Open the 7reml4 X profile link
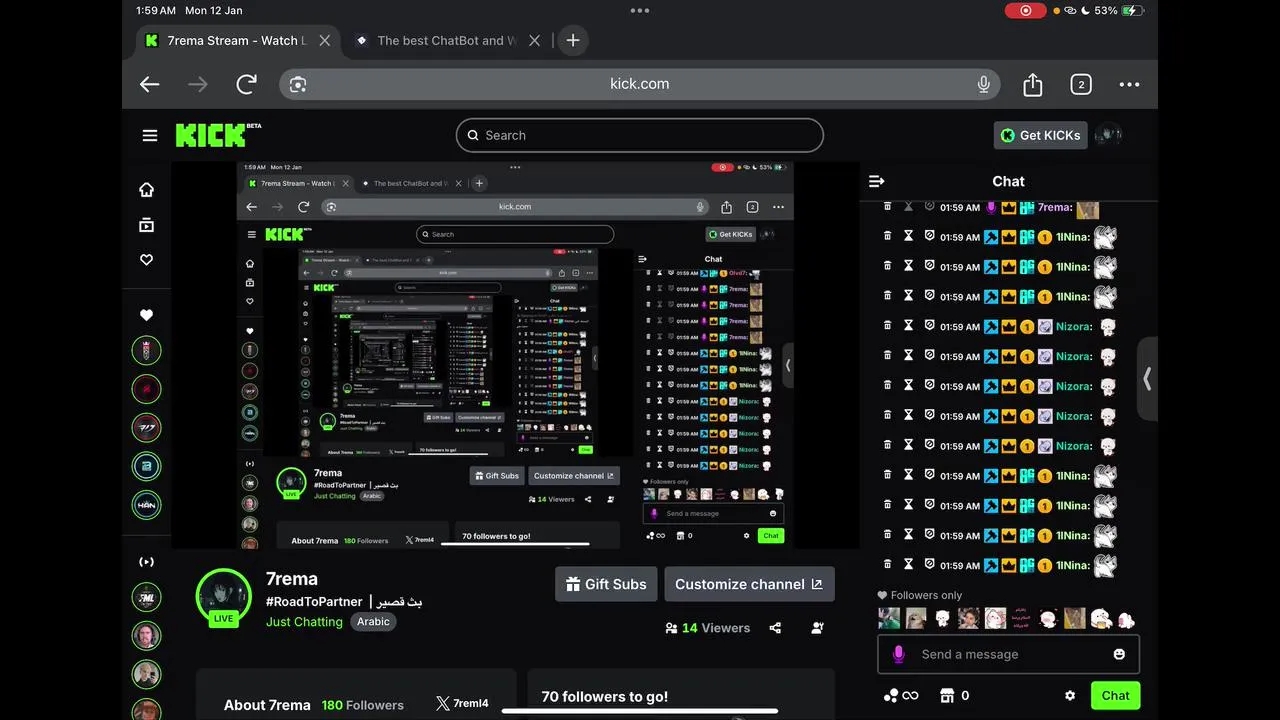The width and height of the screenshot is (1280, 720). point(463,704)
